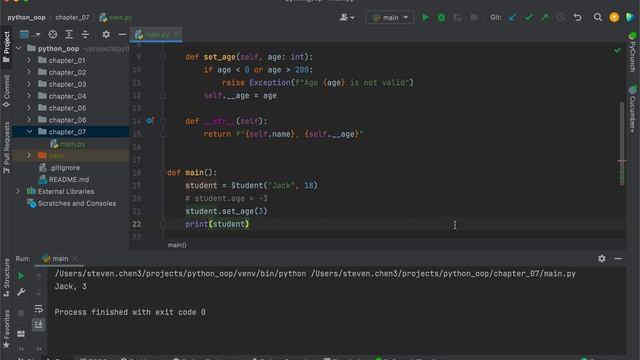Hide the Run panel with minus icon
640x360 pixels.
618,259
